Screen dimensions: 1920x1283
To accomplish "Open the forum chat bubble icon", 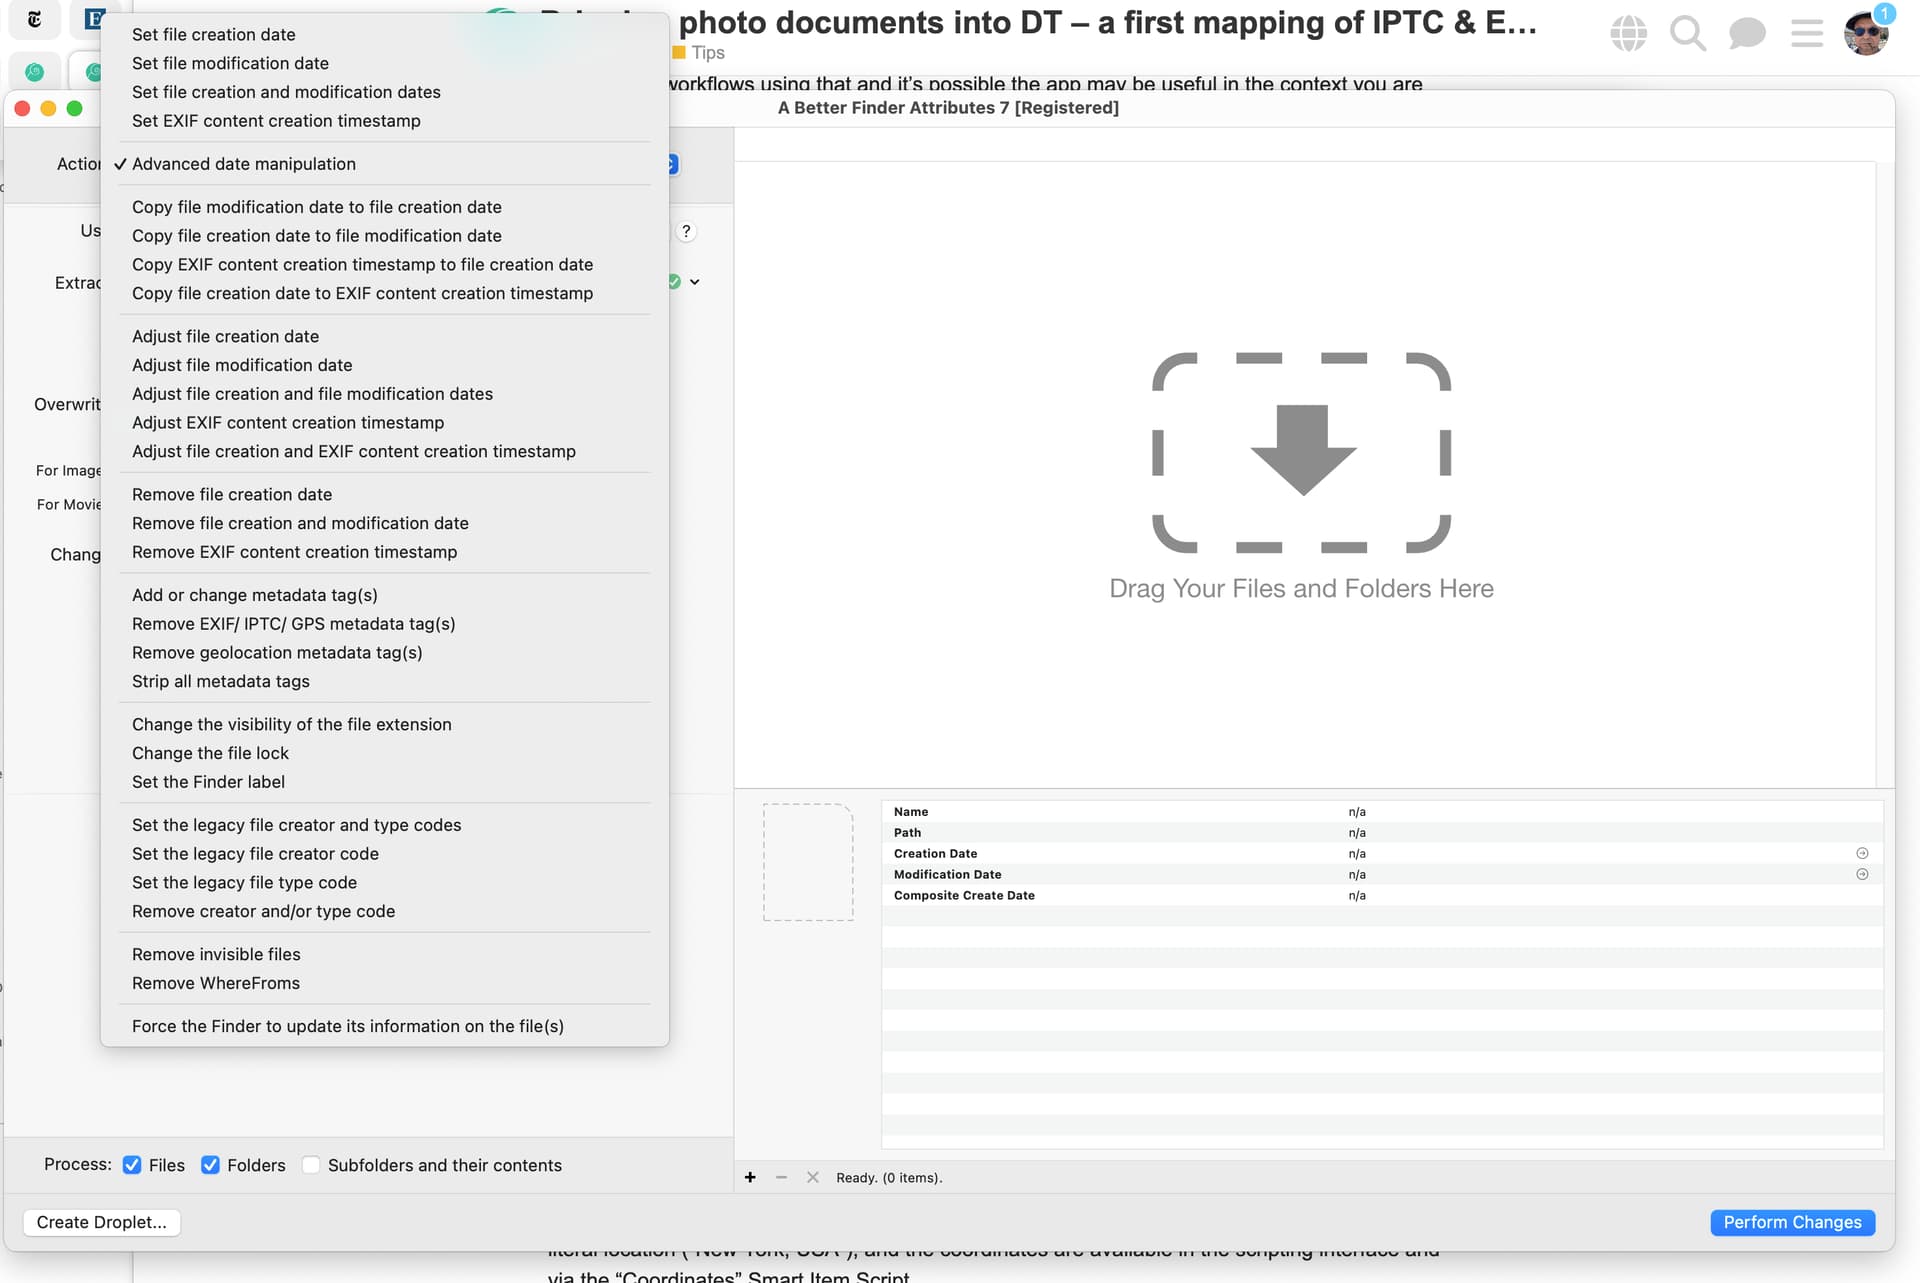I will [1747, 33].
